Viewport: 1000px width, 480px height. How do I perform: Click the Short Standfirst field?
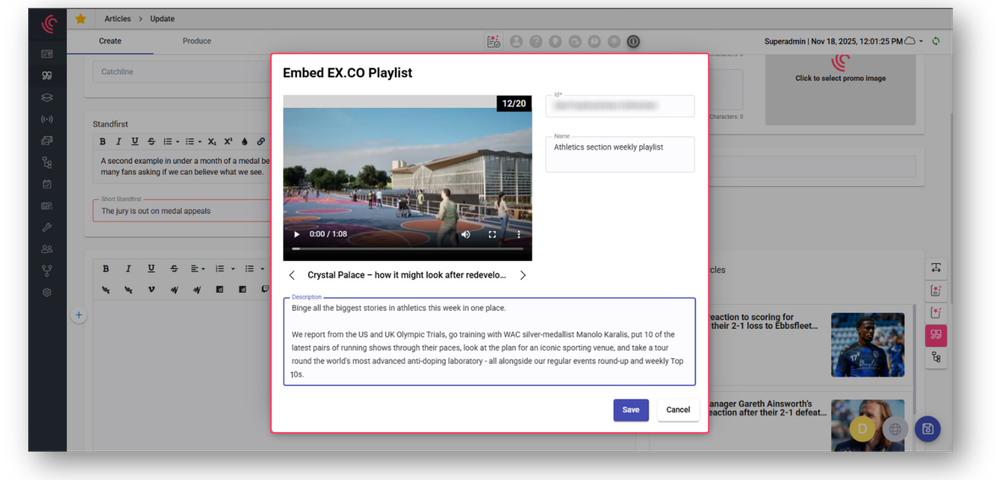click(x=183, y=210)
